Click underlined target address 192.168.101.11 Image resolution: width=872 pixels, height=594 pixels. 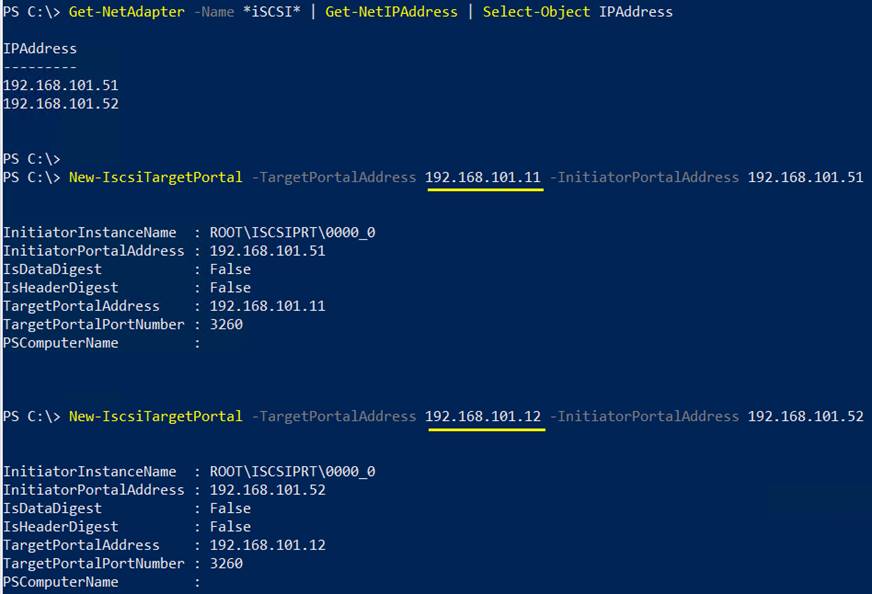click(483, 177)
